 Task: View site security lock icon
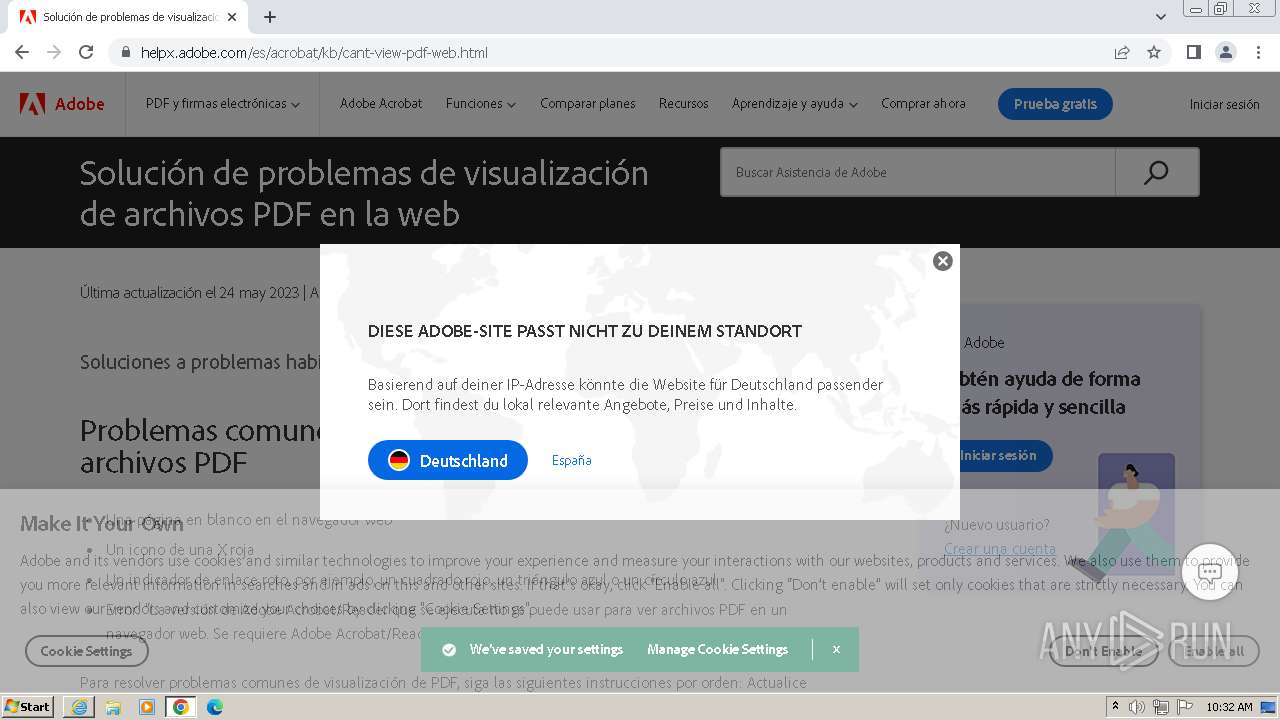pos(126,52)
